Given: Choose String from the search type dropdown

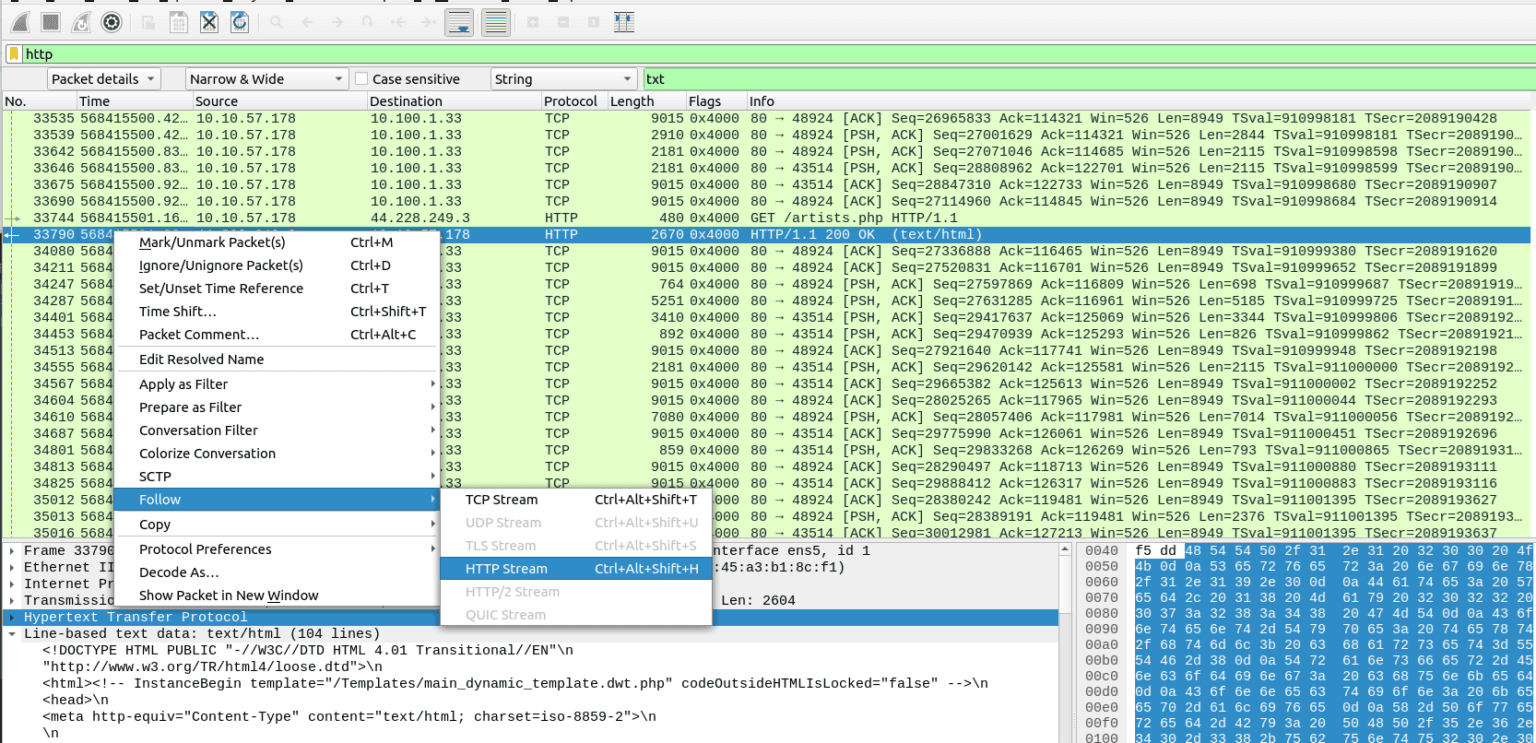Looking at the screenshot, I should [562, 78].
